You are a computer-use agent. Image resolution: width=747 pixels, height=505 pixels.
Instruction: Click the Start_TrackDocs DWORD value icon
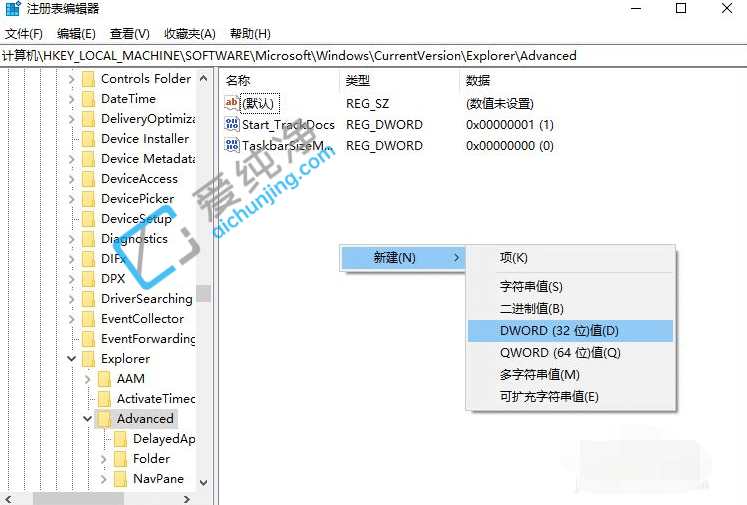(232, 124)
